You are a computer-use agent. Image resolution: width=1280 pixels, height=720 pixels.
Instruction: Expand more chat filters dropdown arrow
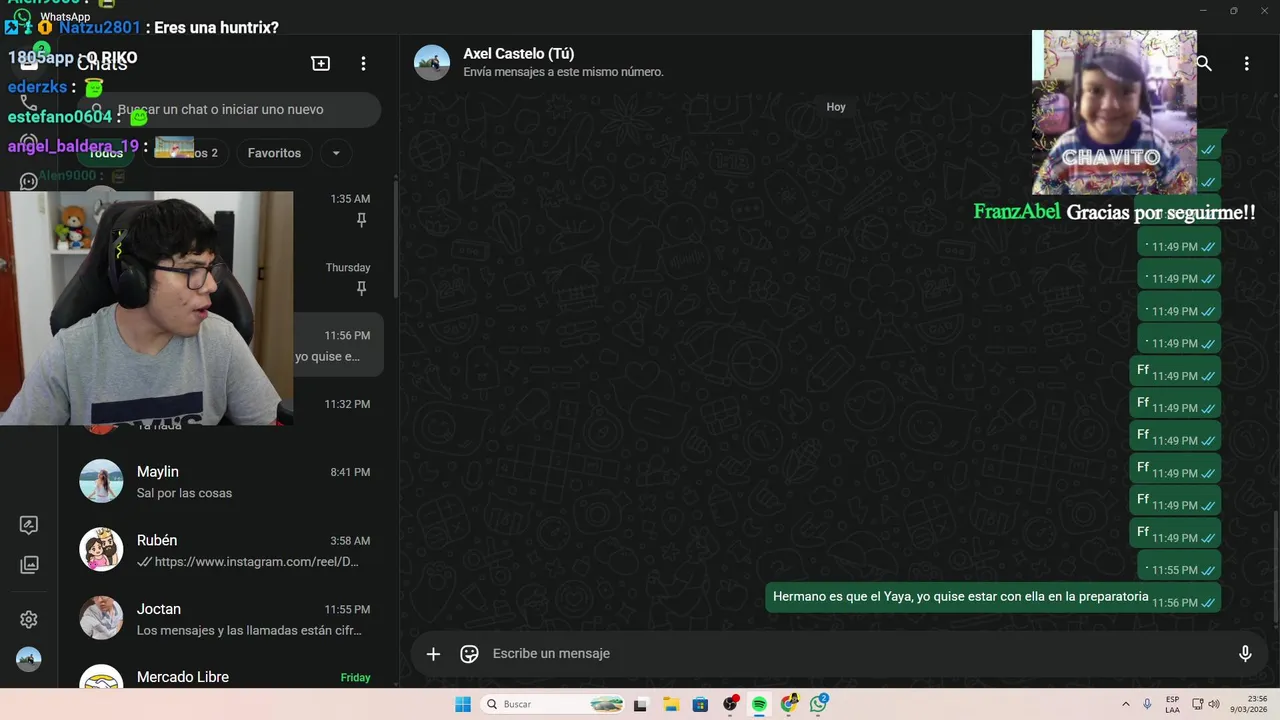pos(336,153)
